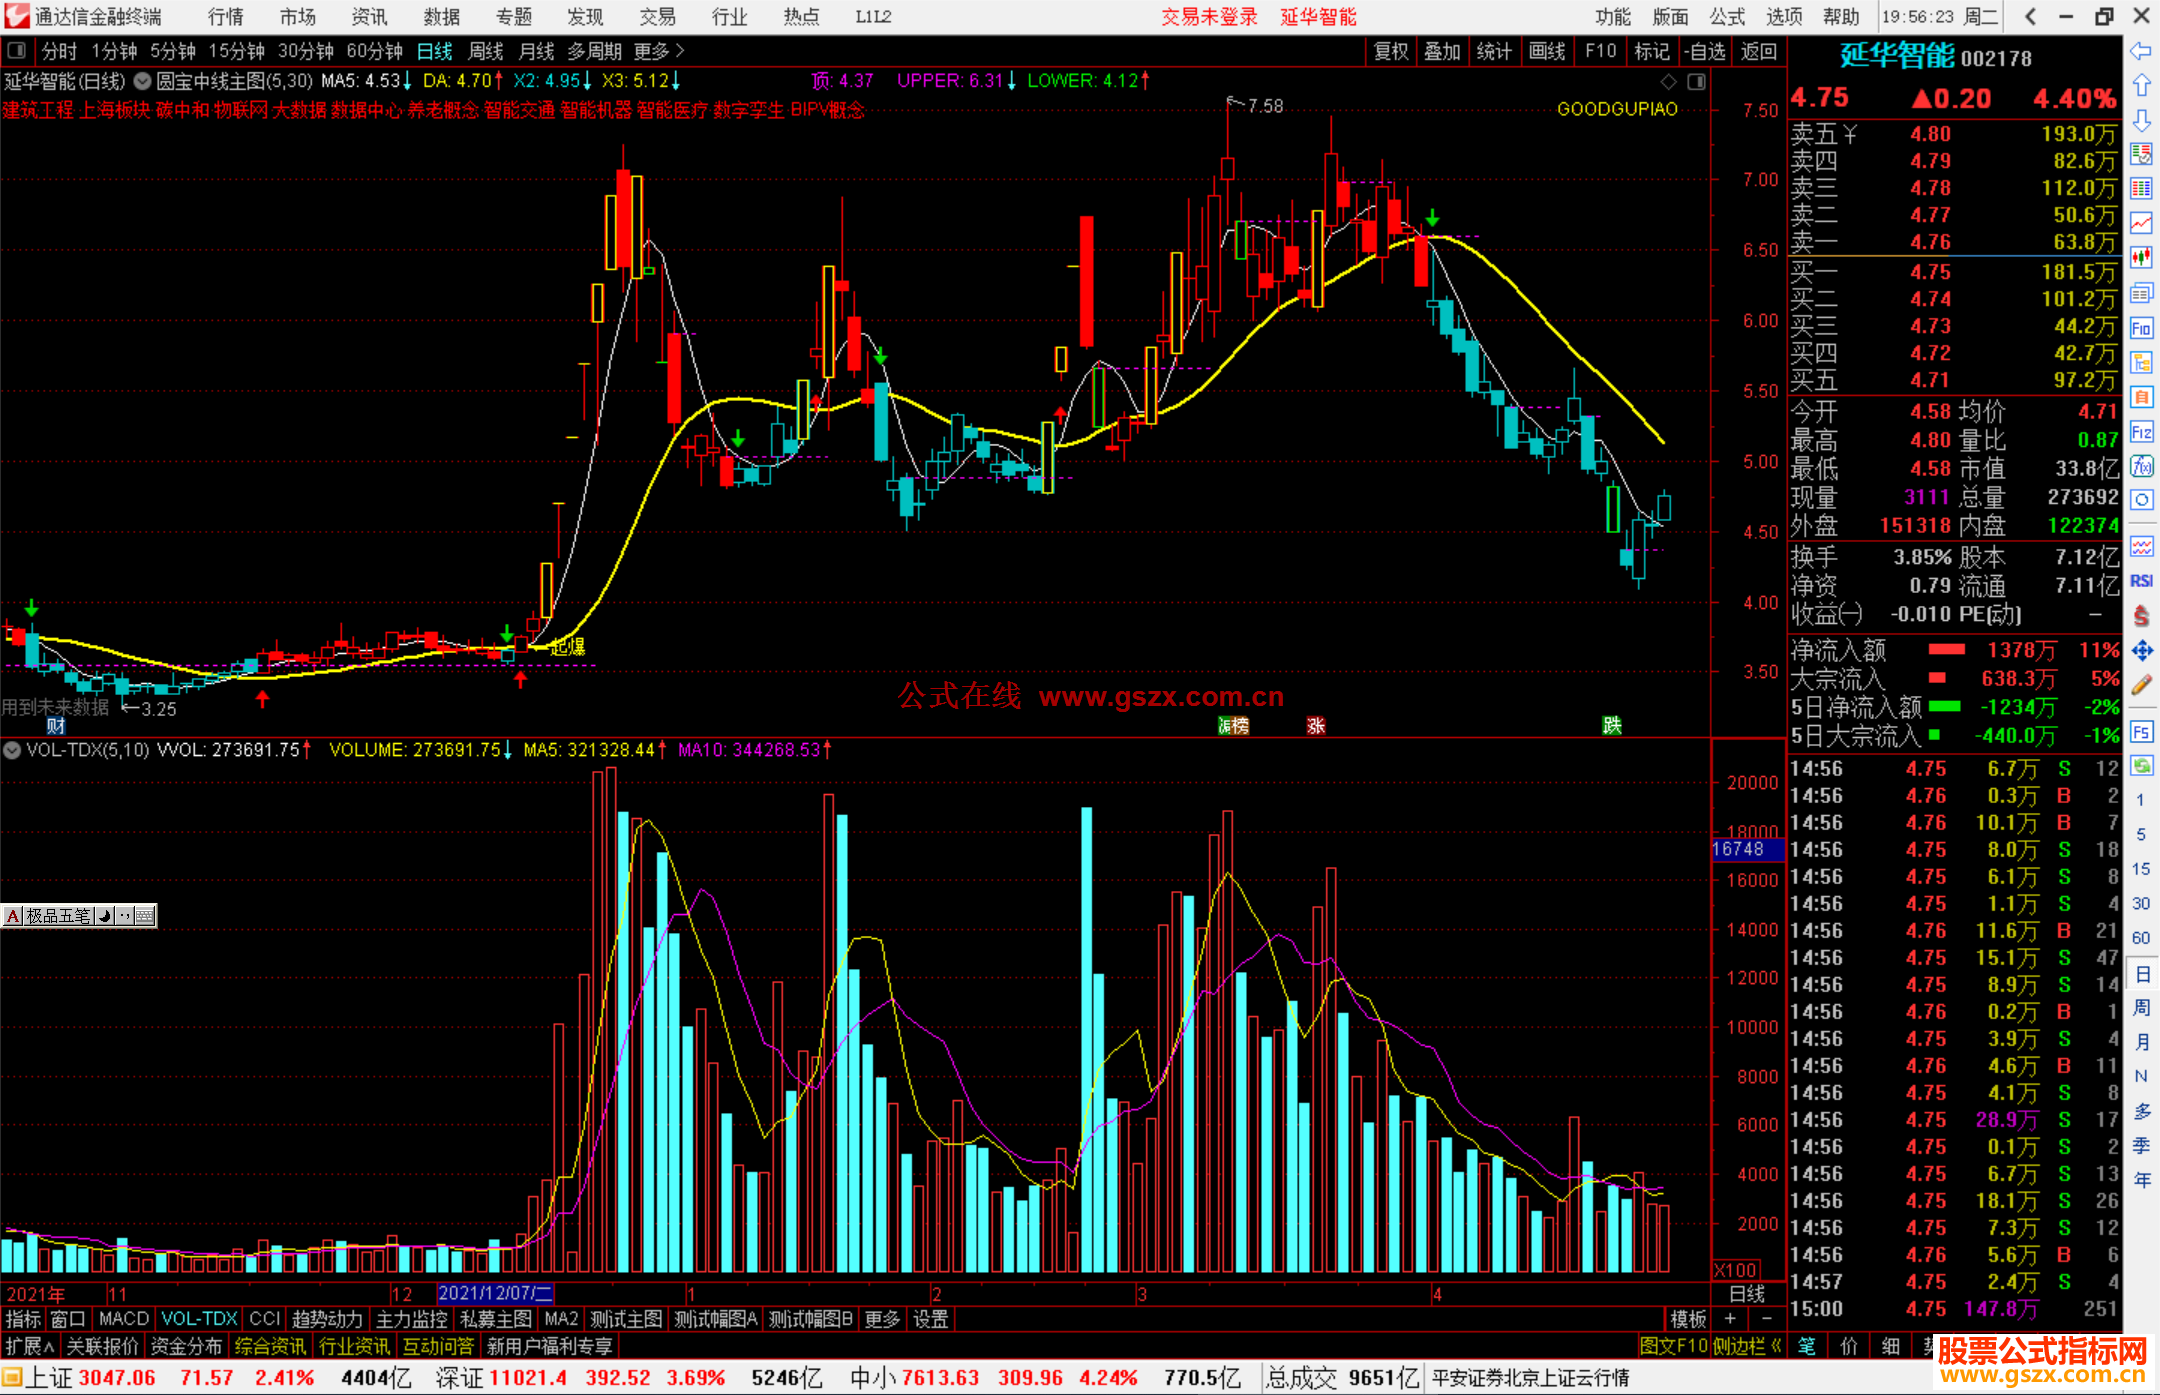Viewport: 2160px width, 1395px height.
Task: Click the four-way move arrows icon
Action: coord(2141,650)
